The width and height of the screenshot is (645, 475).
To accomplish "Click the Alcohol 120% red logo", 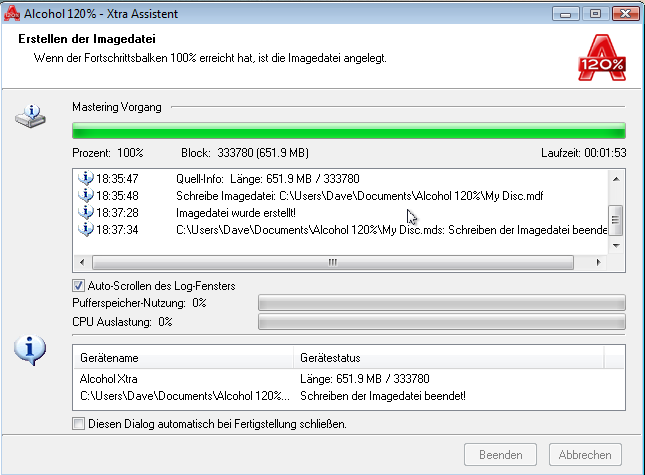I will 602,58.
